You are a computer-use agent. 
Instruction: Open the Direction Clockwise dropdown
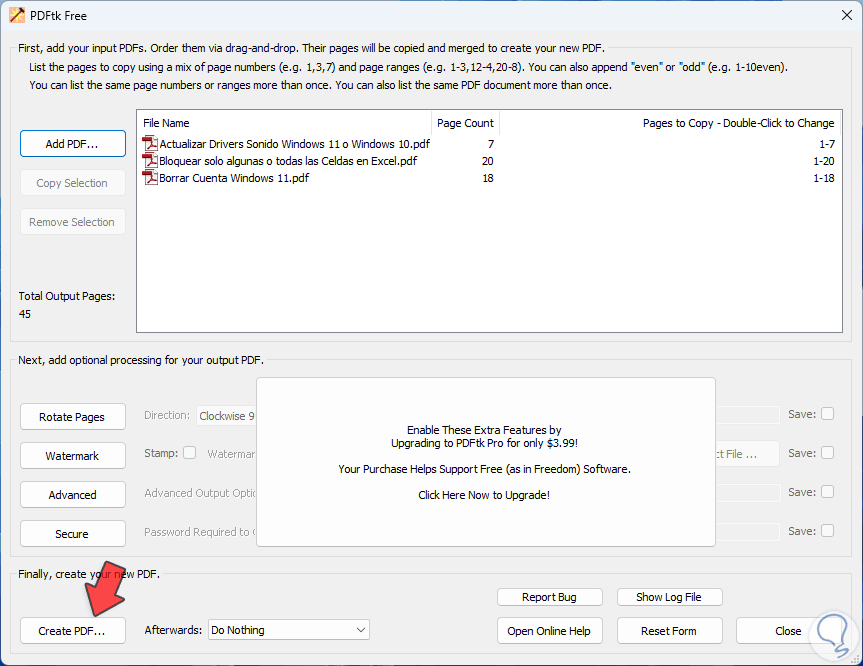(226, 416)
